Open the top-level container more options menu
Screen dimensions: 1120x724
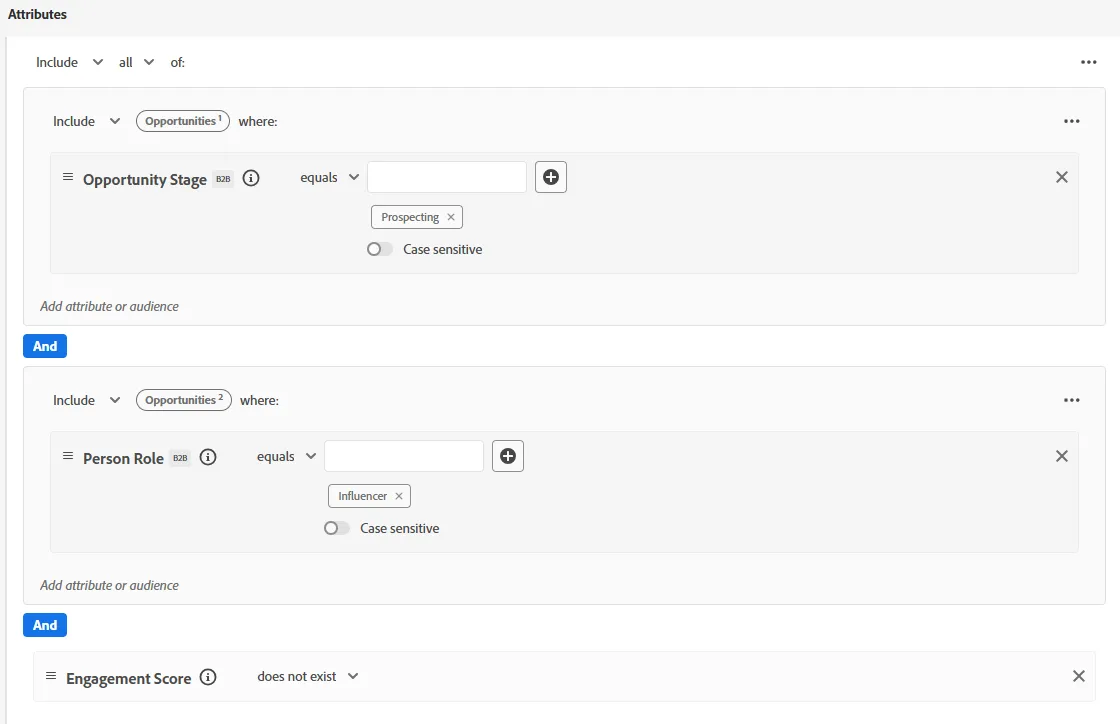(1089, 62)
